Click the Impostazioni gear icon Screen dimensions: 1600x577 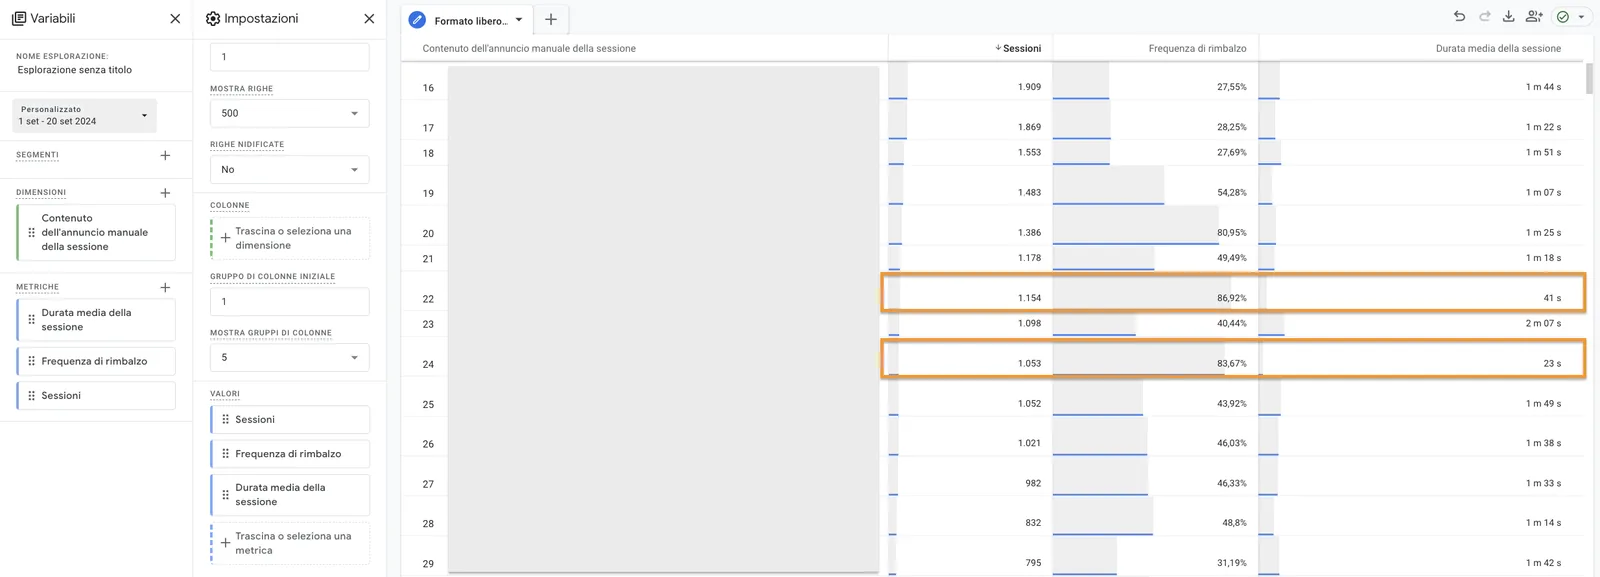213,18
